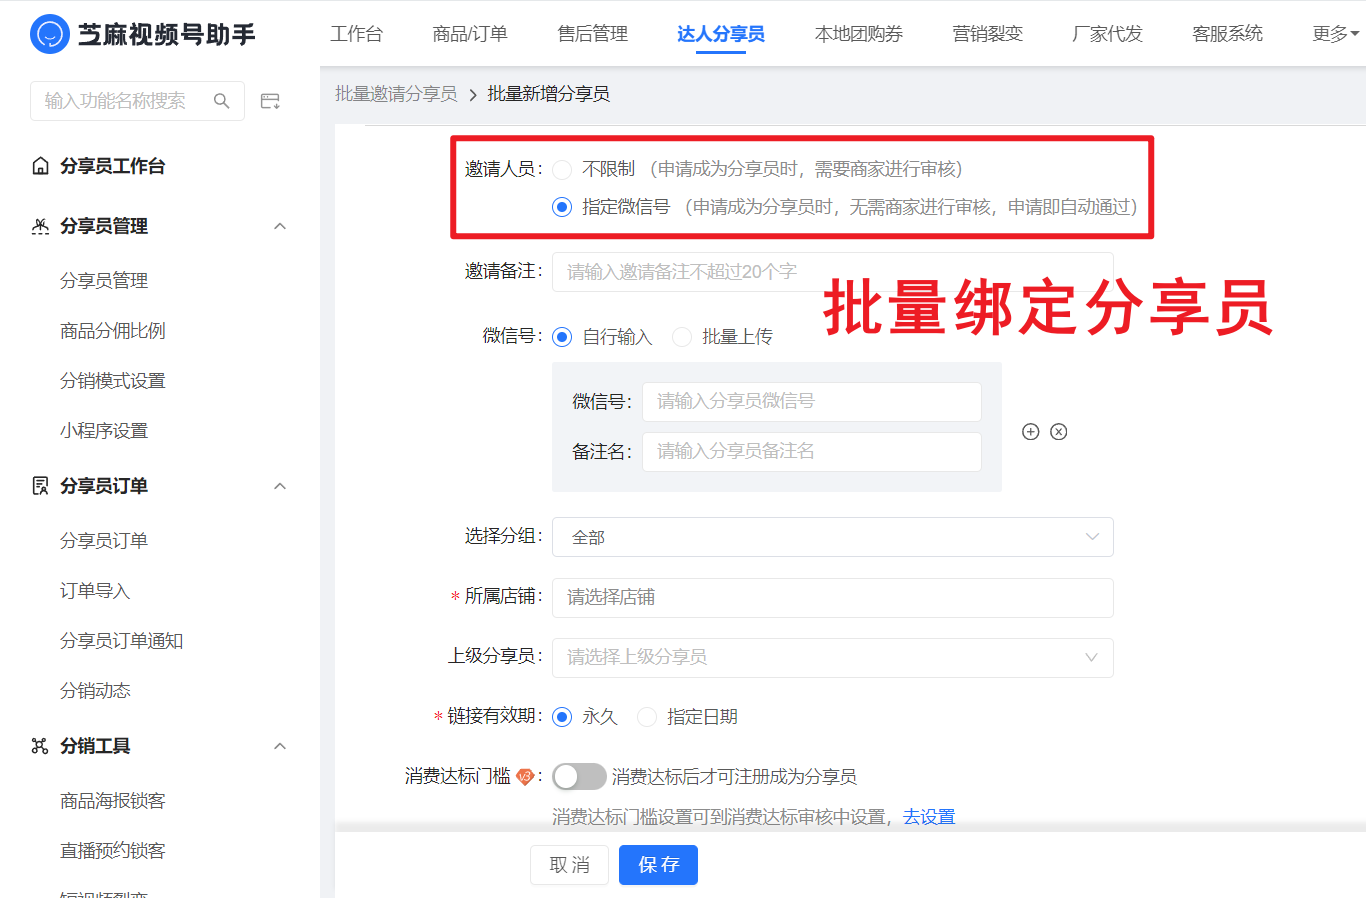Open 分销动态 in sidebar

[x=95, y=691]
